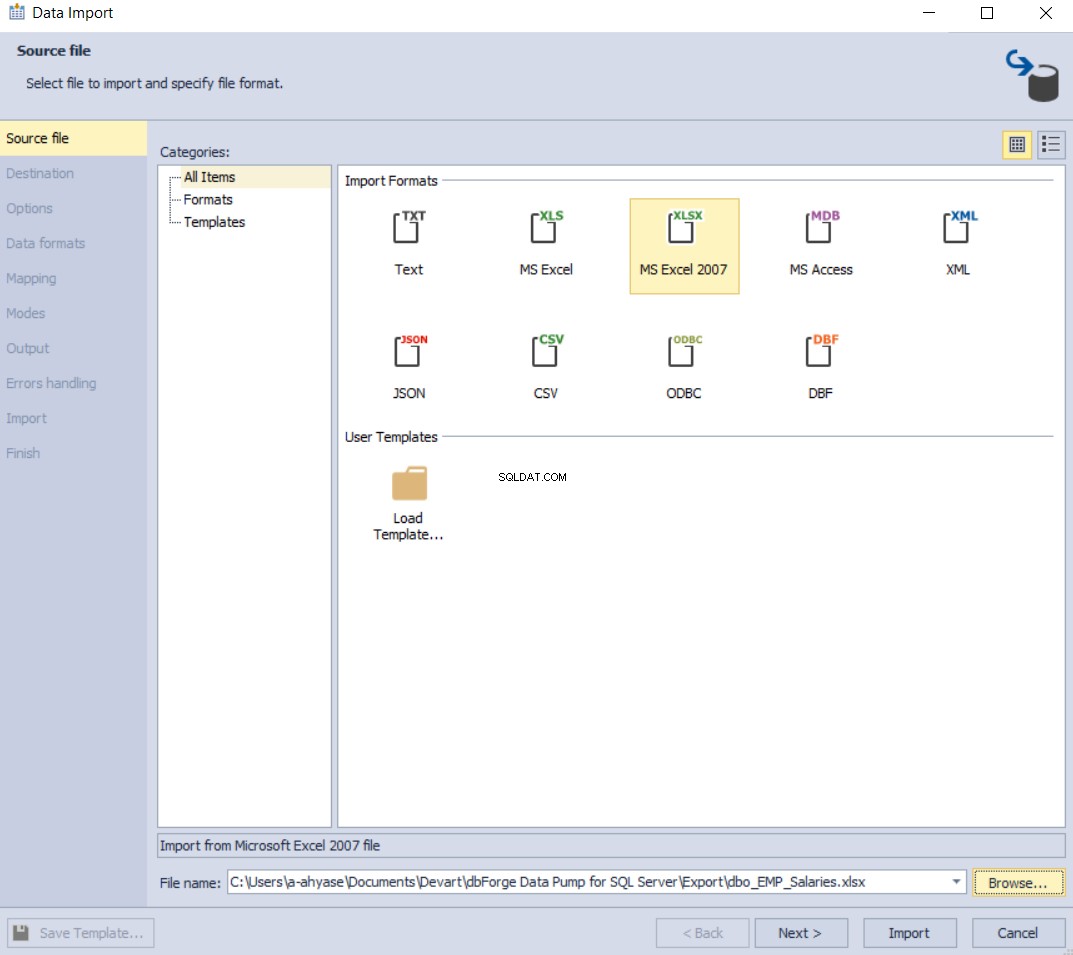Select the Text TXT import format
1073x955 pixels.
coord(409,244)
